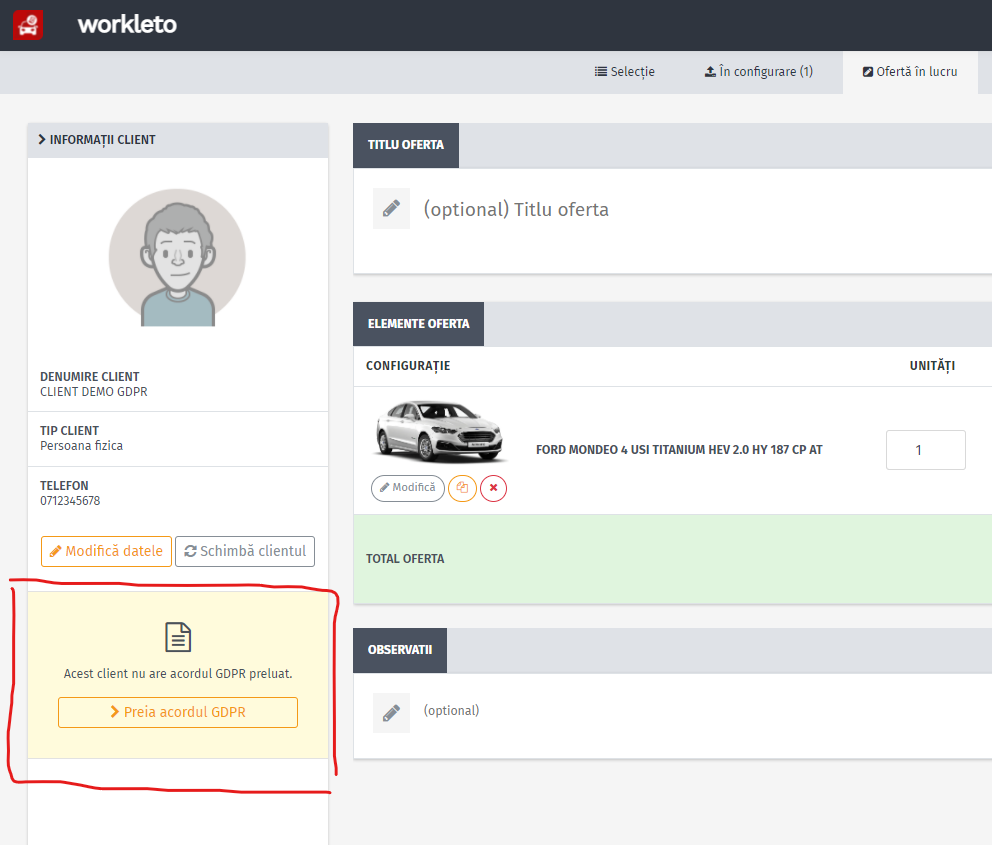Click the workleto brand name
Viewport: 992px width, 845px height.
point(127,25)
